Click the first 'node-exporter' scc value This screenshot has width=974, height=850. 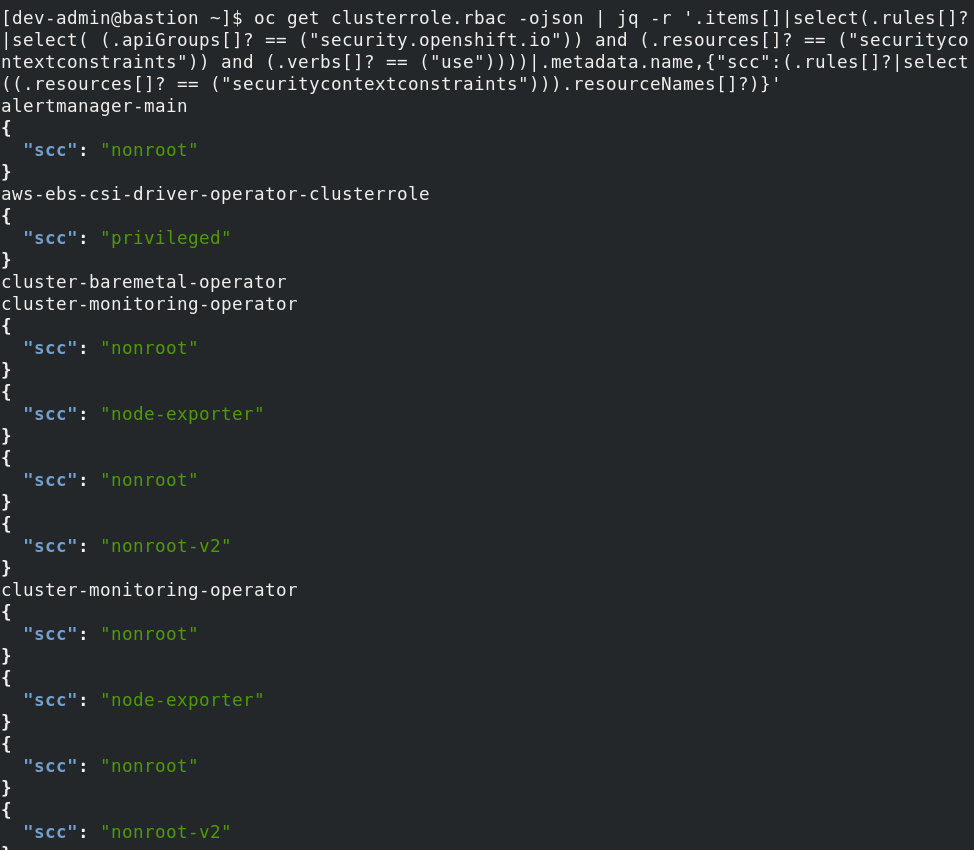182,414
